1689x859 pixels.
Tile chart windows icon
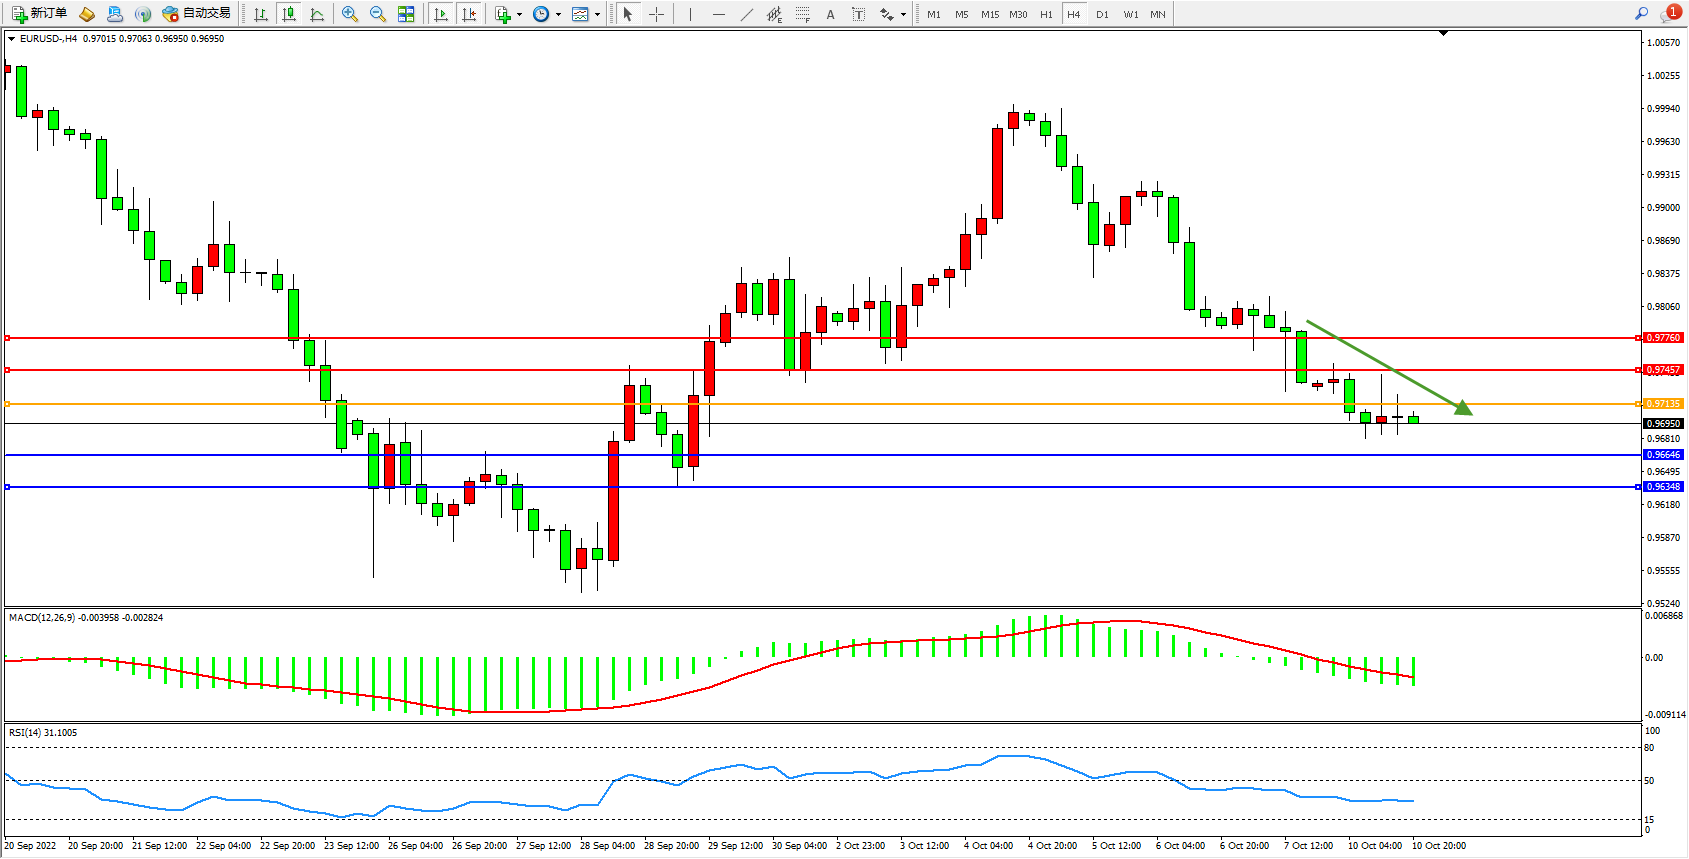coord(406,14)
